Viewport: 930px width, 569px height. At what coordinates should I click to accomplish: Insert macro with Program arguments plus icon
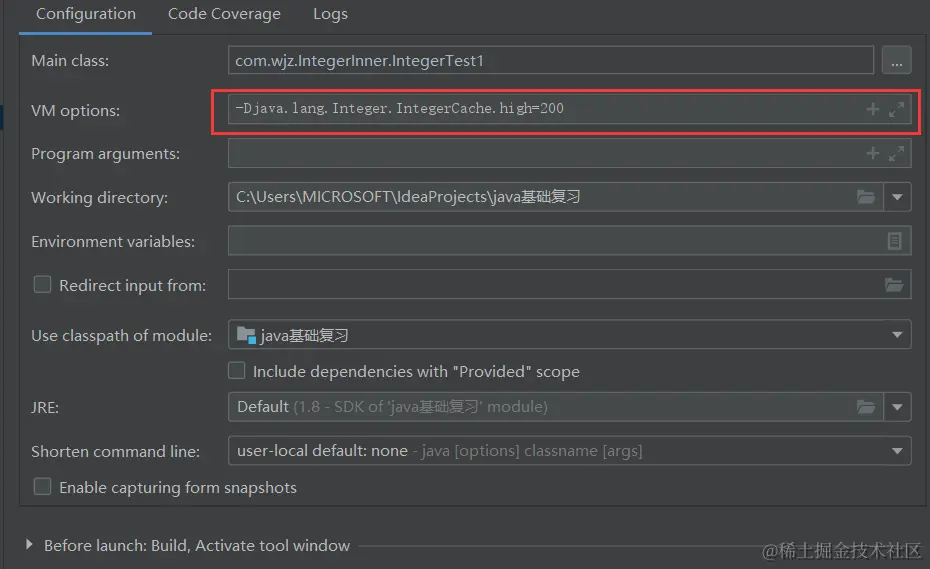(x=872, y=154)
